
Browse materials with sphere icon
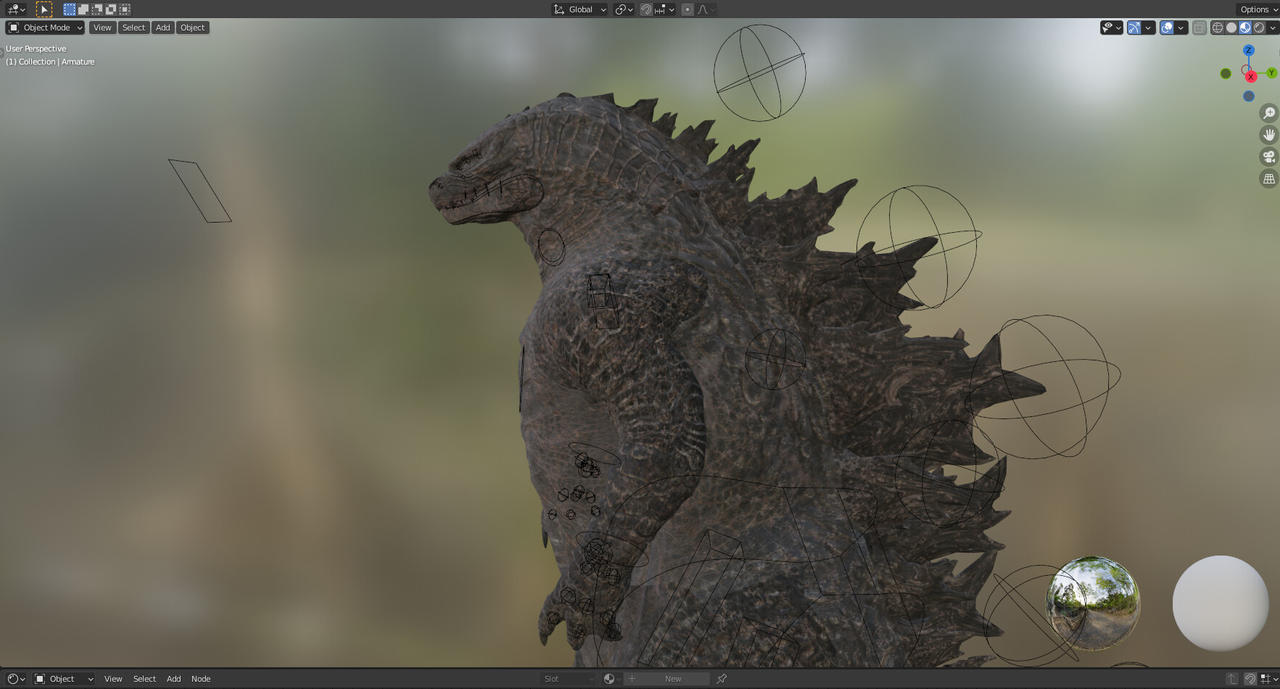click(612, 678)
